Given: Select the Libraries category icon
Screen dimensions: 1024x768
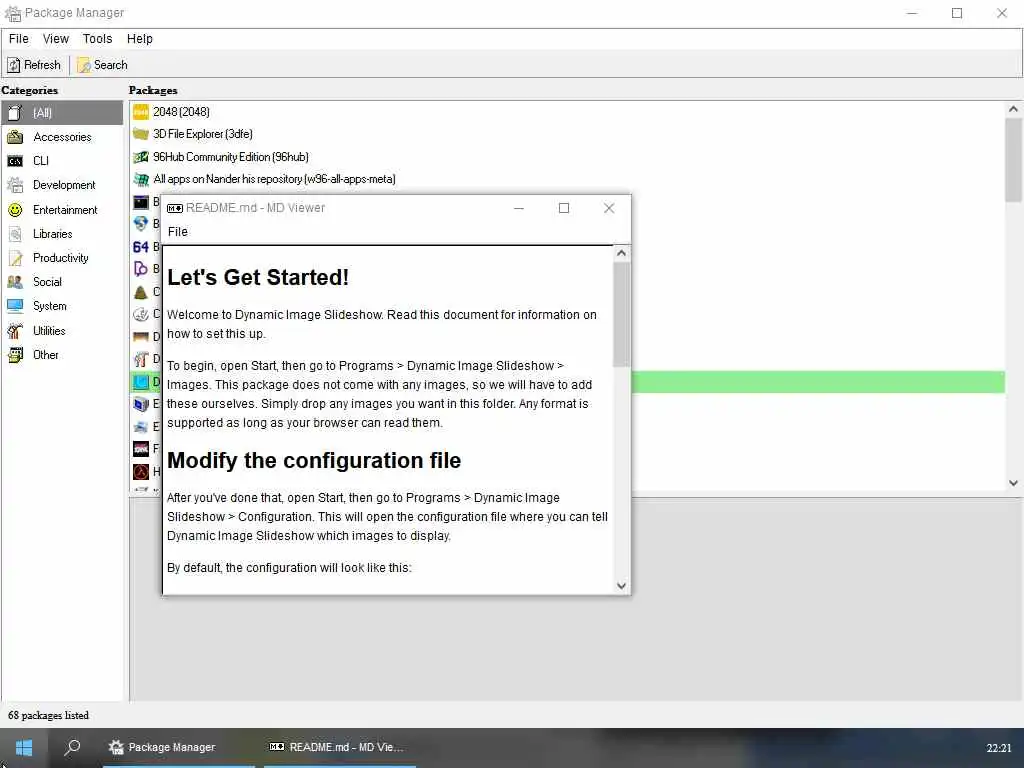Looking at the screenshot, I should coord(15,234).
